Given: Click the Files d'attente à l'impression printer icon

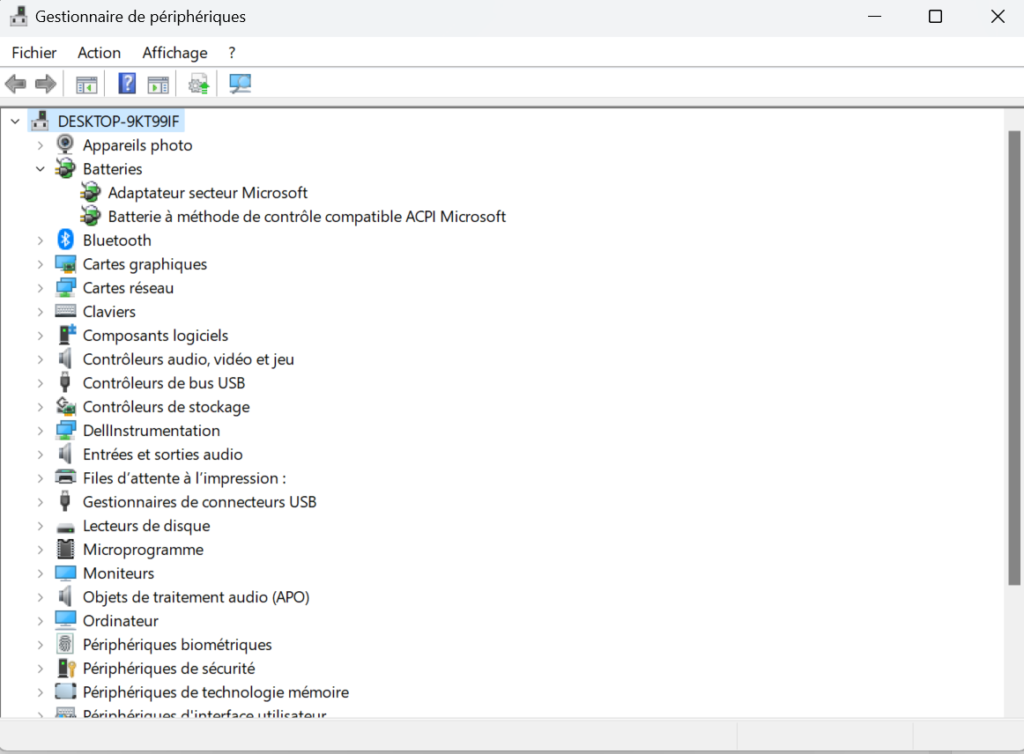Looking at the screenshot, I should click(x=65, y=477).
